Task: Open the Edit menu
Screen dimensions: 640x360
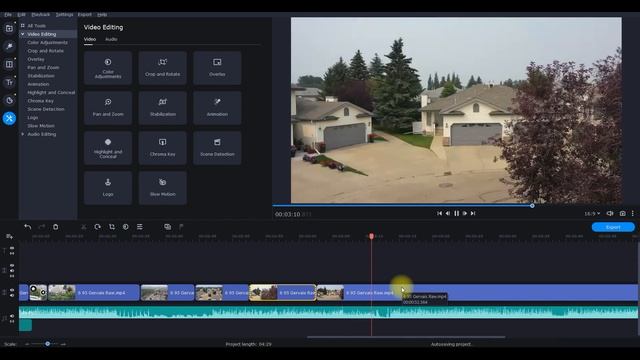Action: (21, 15)
